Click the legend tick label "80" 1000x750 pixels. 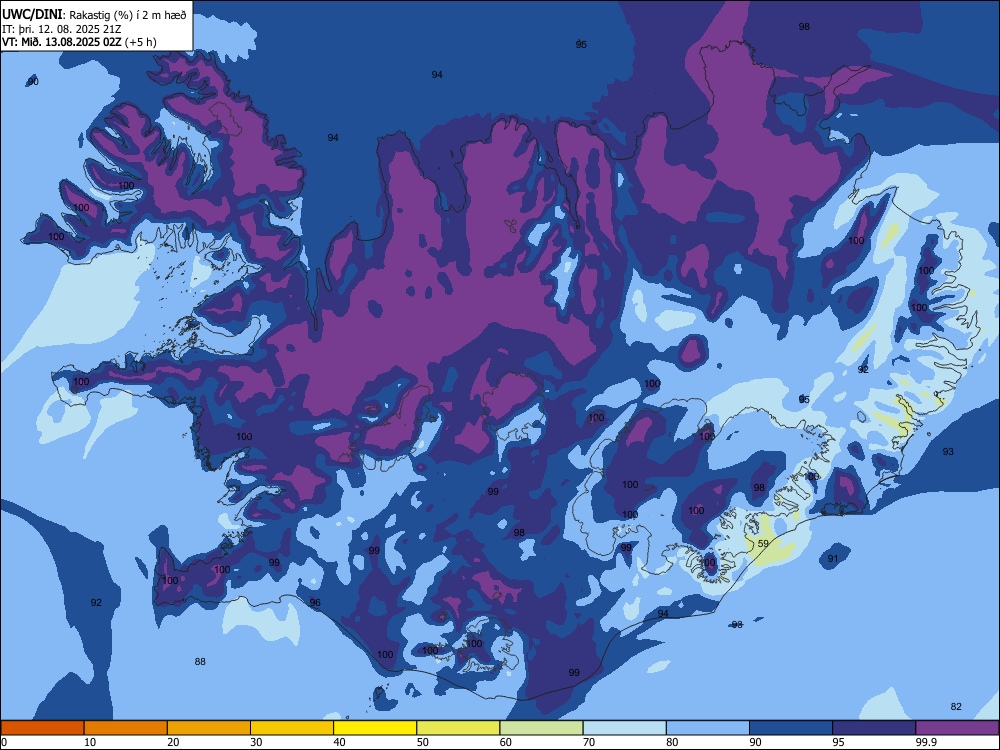click(x=672, y=742)
